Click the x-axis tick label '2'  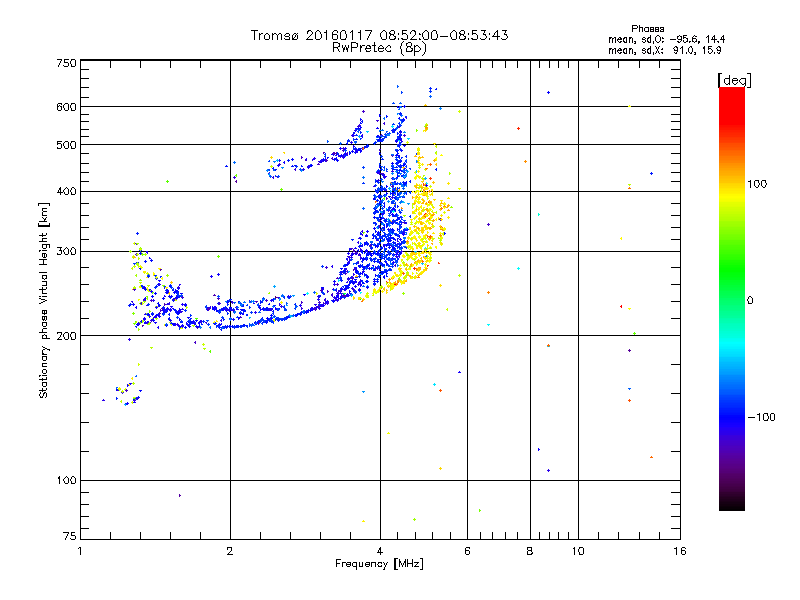(x=230, y=551)
